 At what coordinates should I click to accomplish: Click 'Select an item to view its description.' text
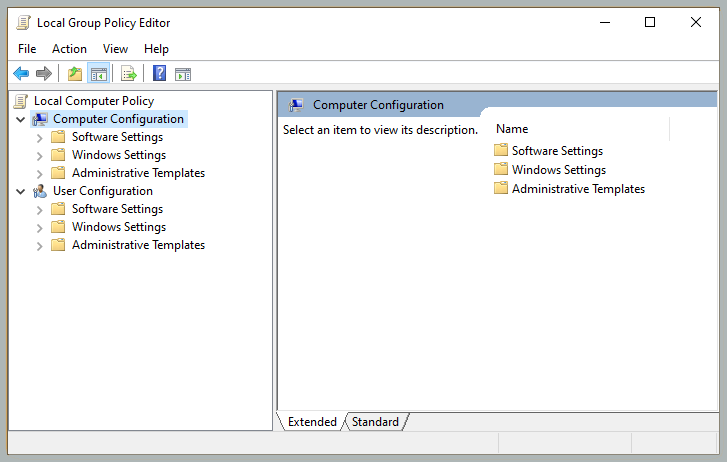380,130
